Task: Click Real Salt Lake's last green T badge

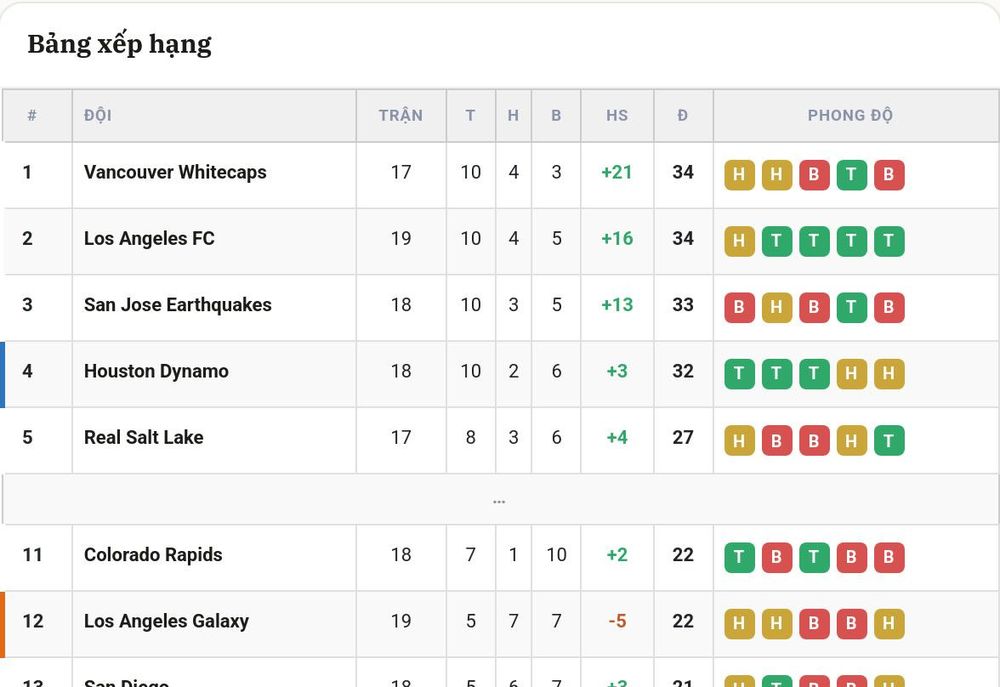Action: click(x=889, y=440)
